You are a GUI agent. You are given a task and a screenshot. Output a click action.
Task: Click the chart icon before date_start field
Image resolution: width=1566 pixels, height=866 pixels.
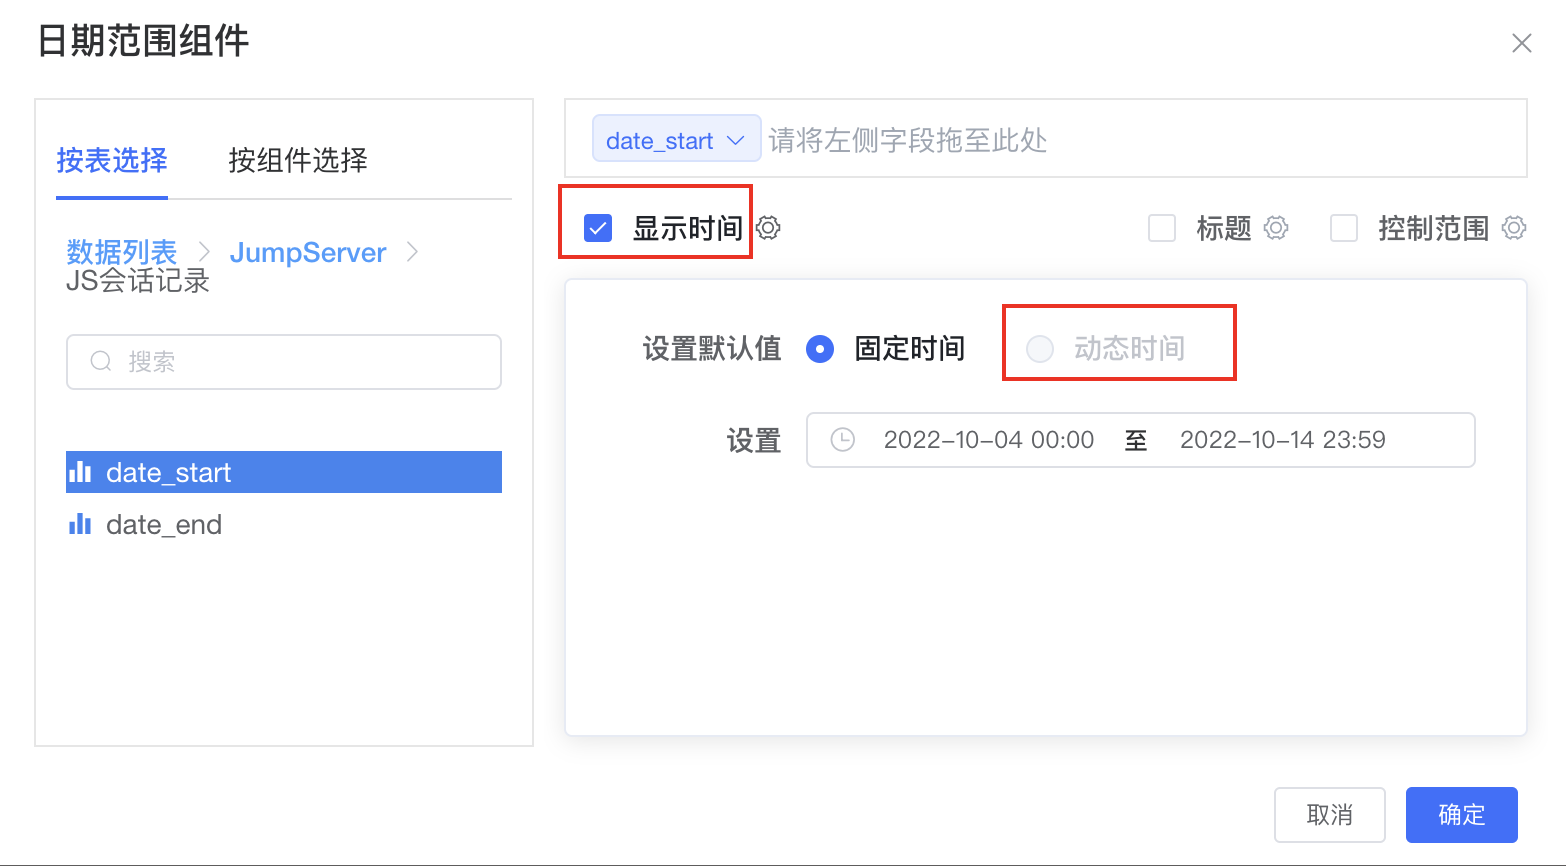(81, 472)
